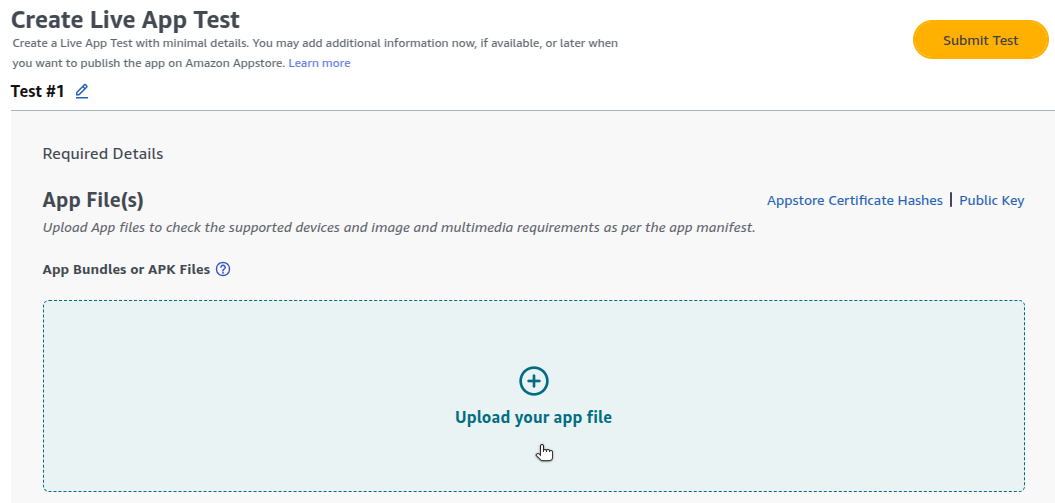Open help icon next to App Bundles label
This screenshot has height=503, width=1055.
pos(223,269)
